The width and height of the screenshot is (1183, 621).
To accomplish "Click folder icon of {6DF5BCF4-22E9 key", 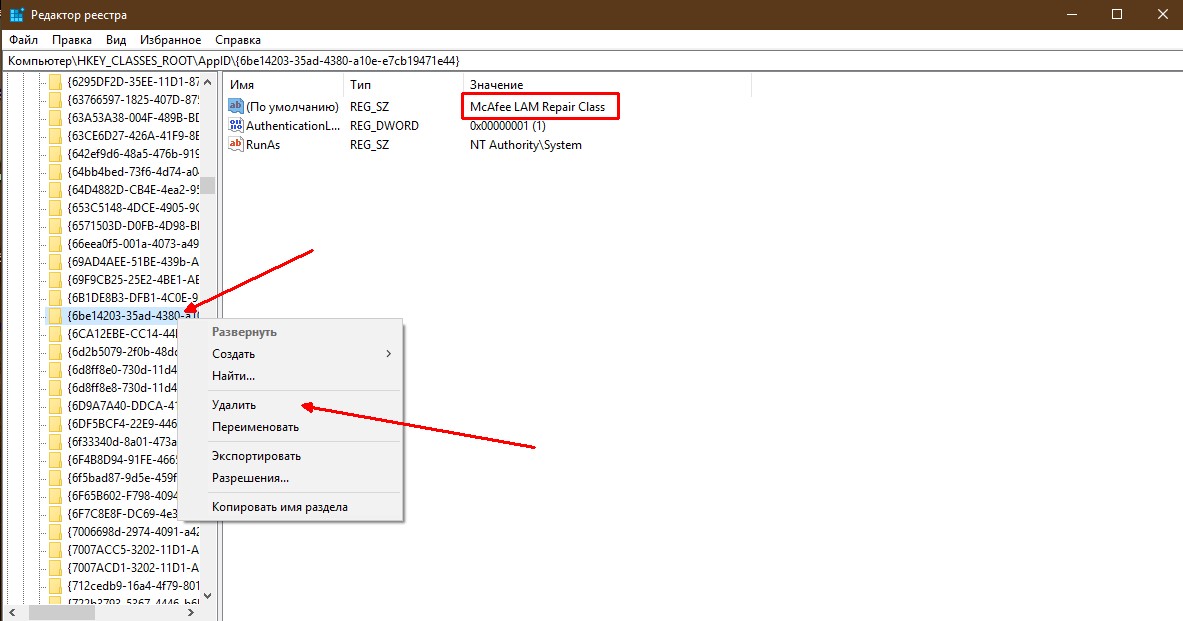I will coord(55,424).
